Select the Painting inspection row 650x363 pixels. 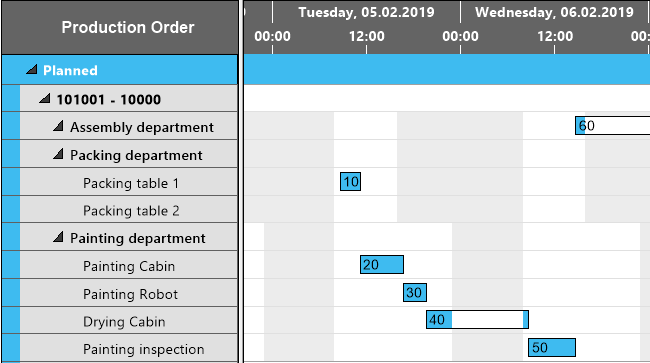(129, 348)
